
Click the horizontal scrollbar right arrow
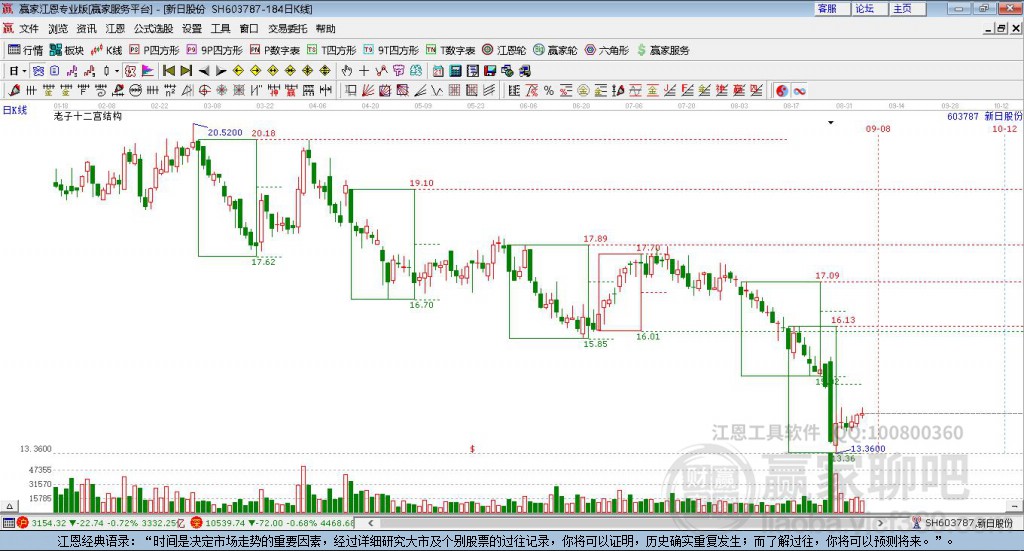pyautogui.click(x=880, y=523)
